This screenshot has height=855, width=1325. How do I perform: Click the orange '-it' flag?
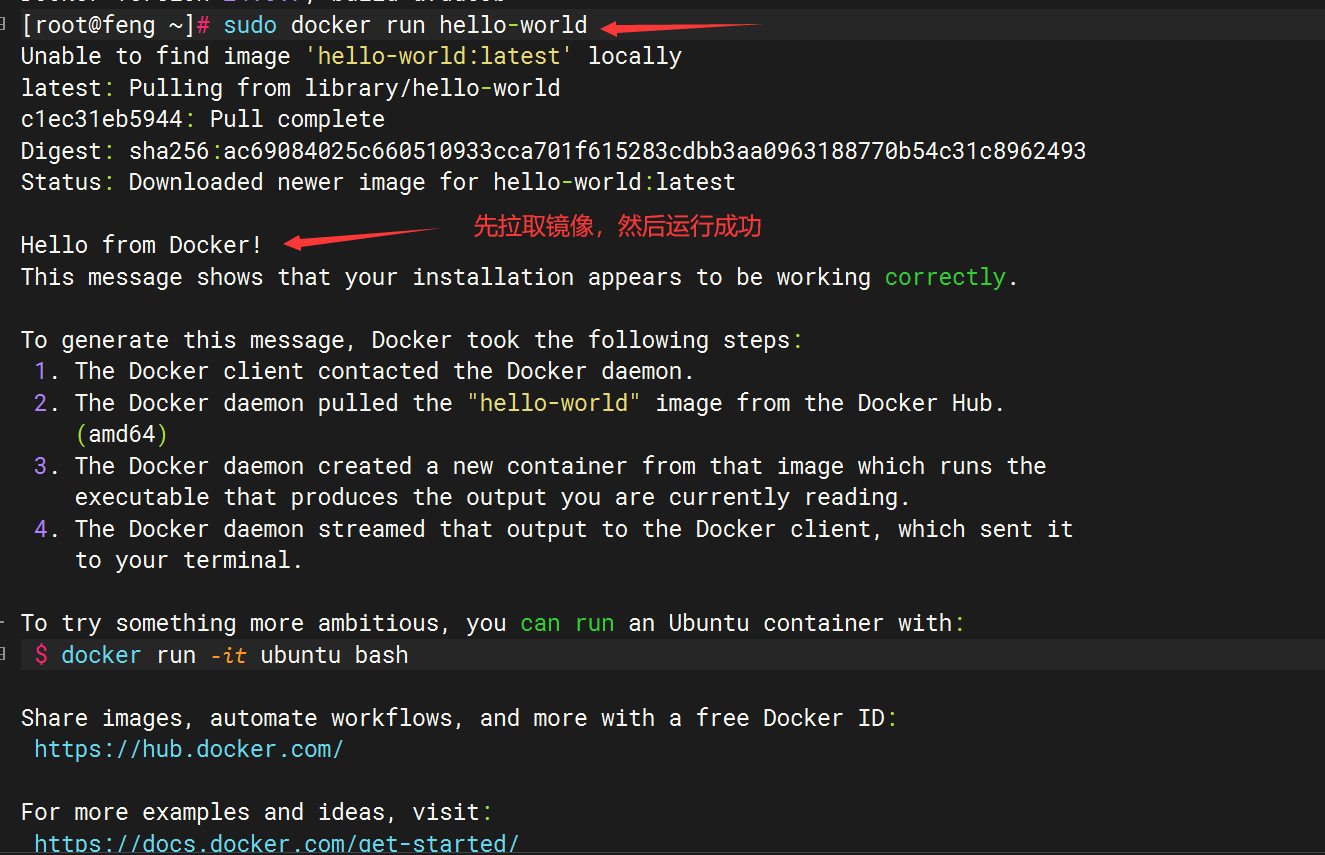(229, 655)
